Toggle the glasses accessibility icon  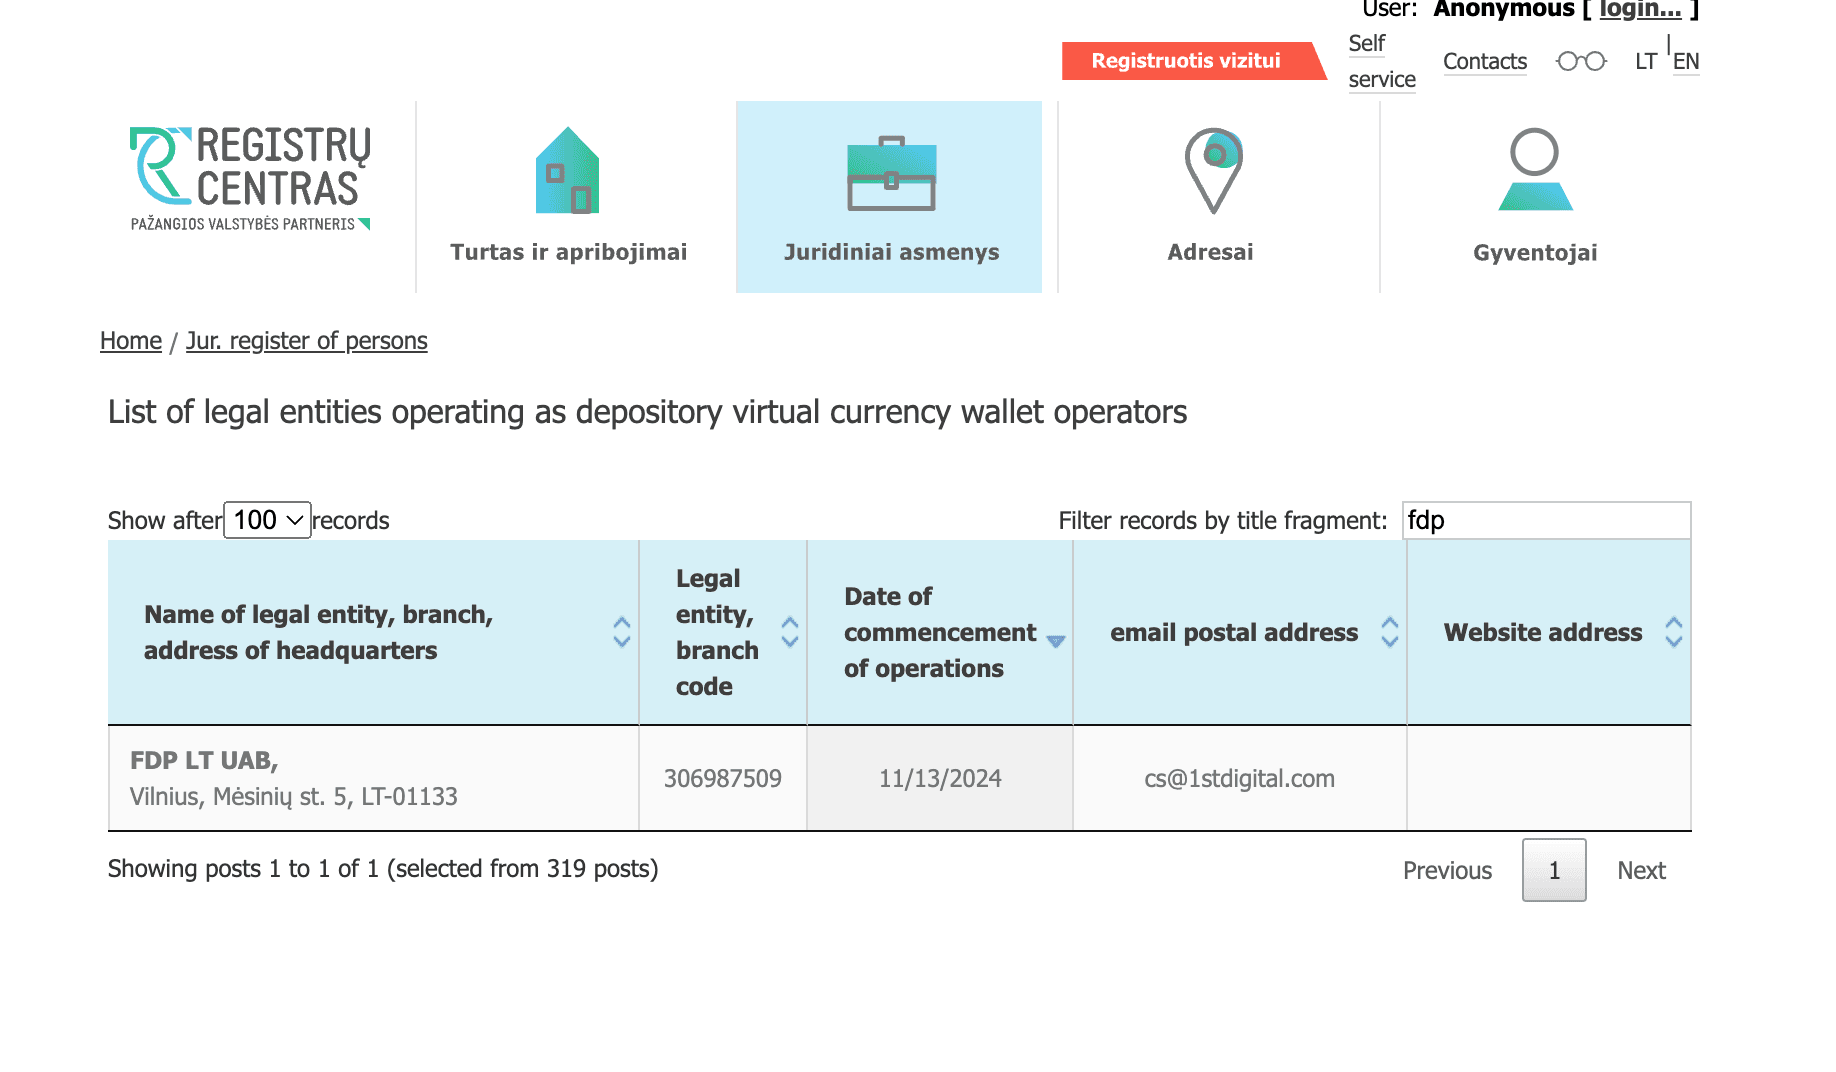1581,62
